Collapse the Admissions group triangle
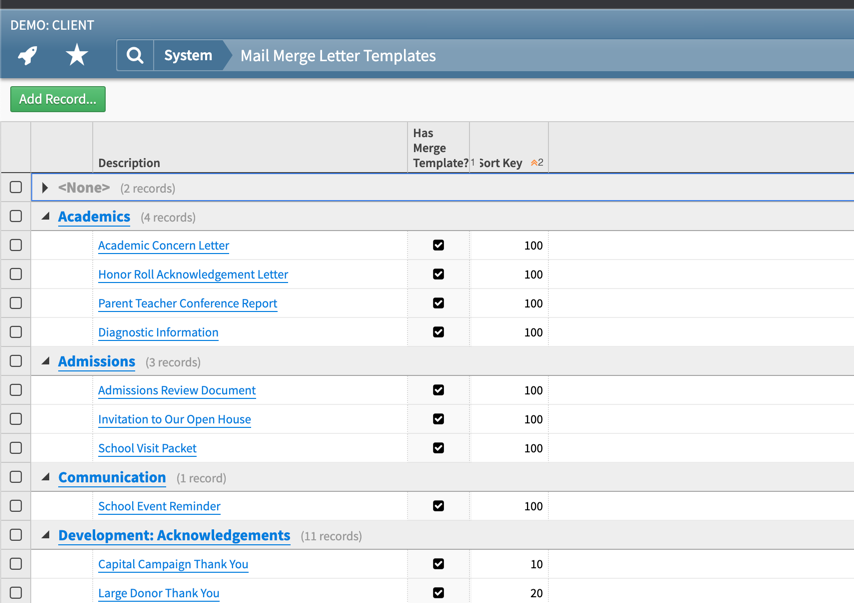 click(x=46, y=361)
